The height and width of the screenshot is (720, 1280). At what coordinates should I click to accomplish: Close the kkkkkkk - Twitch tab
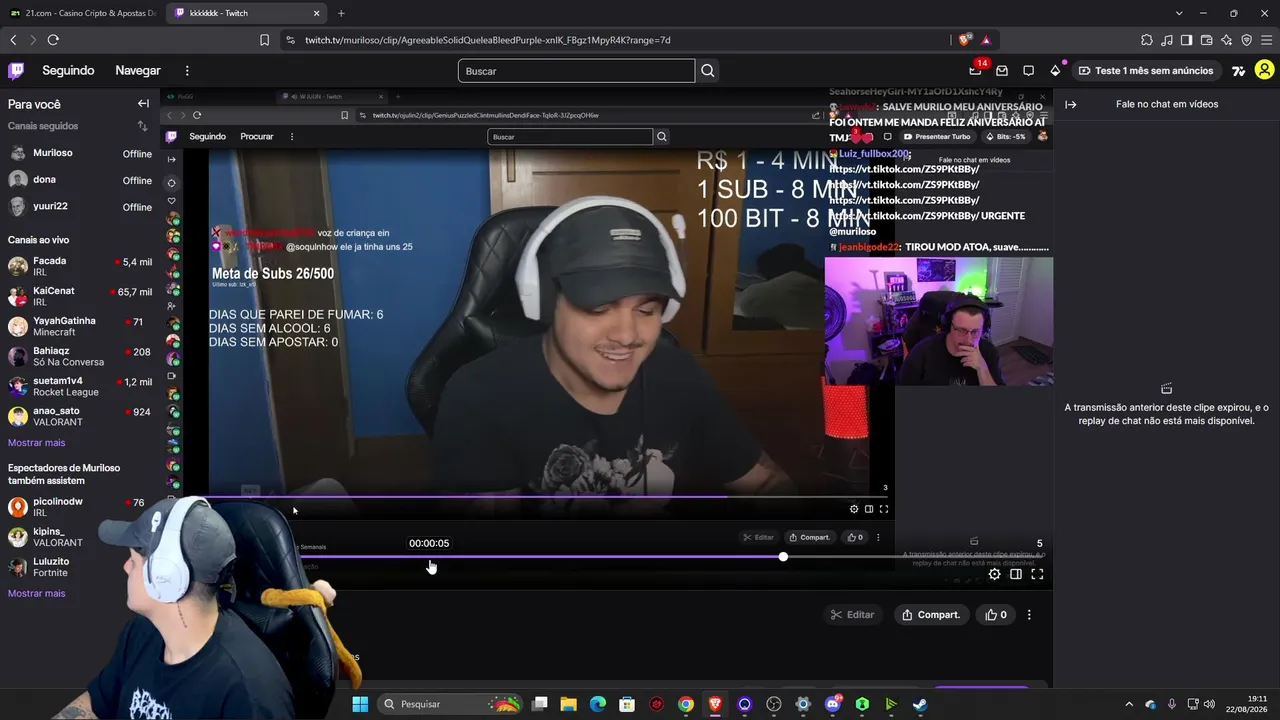coord(317,13)
